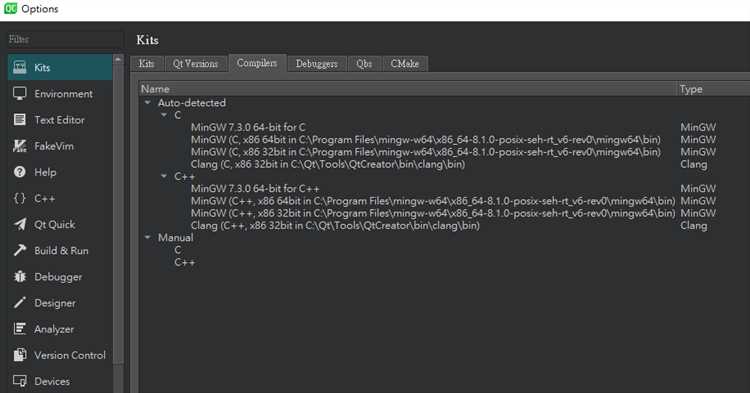
Task: Click the Analyzer label in sidebar
Action: click(54, 329)
